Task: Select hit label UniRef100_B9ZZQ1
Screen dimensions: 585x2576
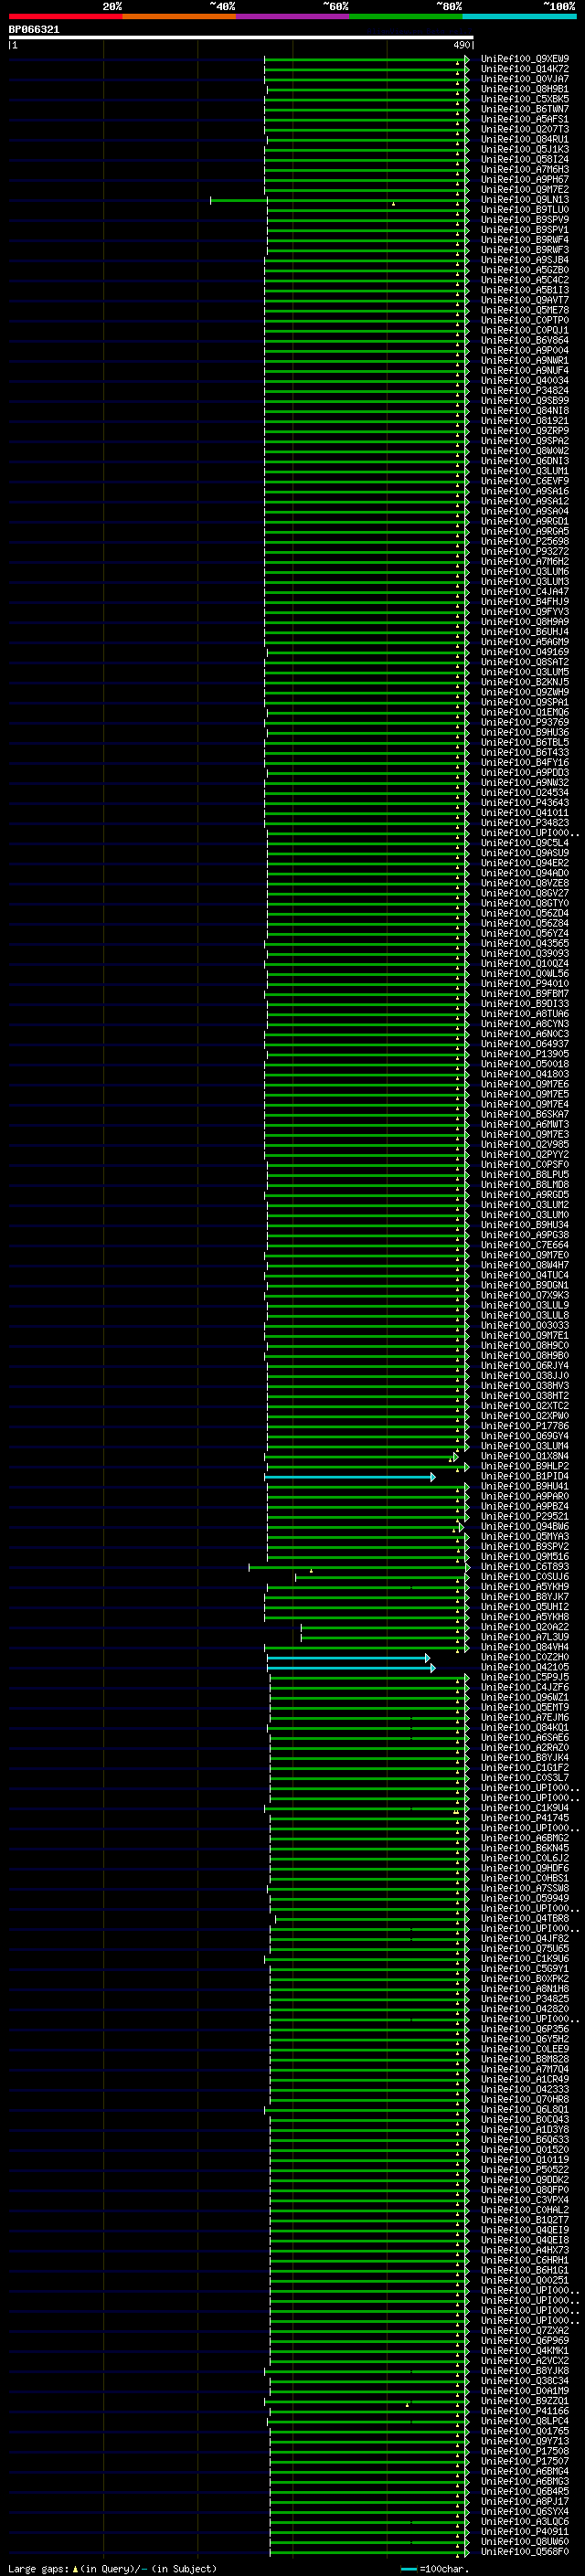Action: 525,2401
